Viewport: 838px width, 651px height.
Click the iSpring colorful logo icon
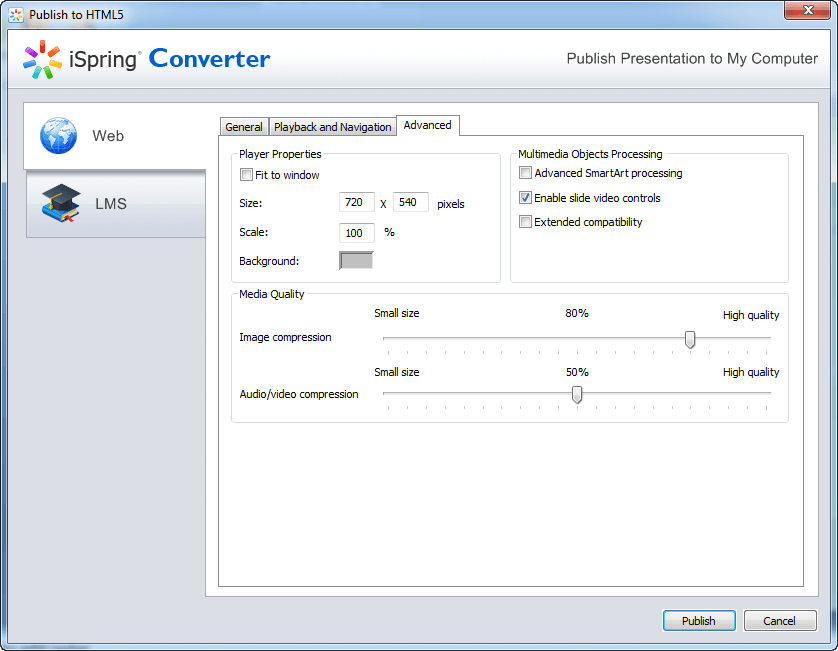point(42,59)
